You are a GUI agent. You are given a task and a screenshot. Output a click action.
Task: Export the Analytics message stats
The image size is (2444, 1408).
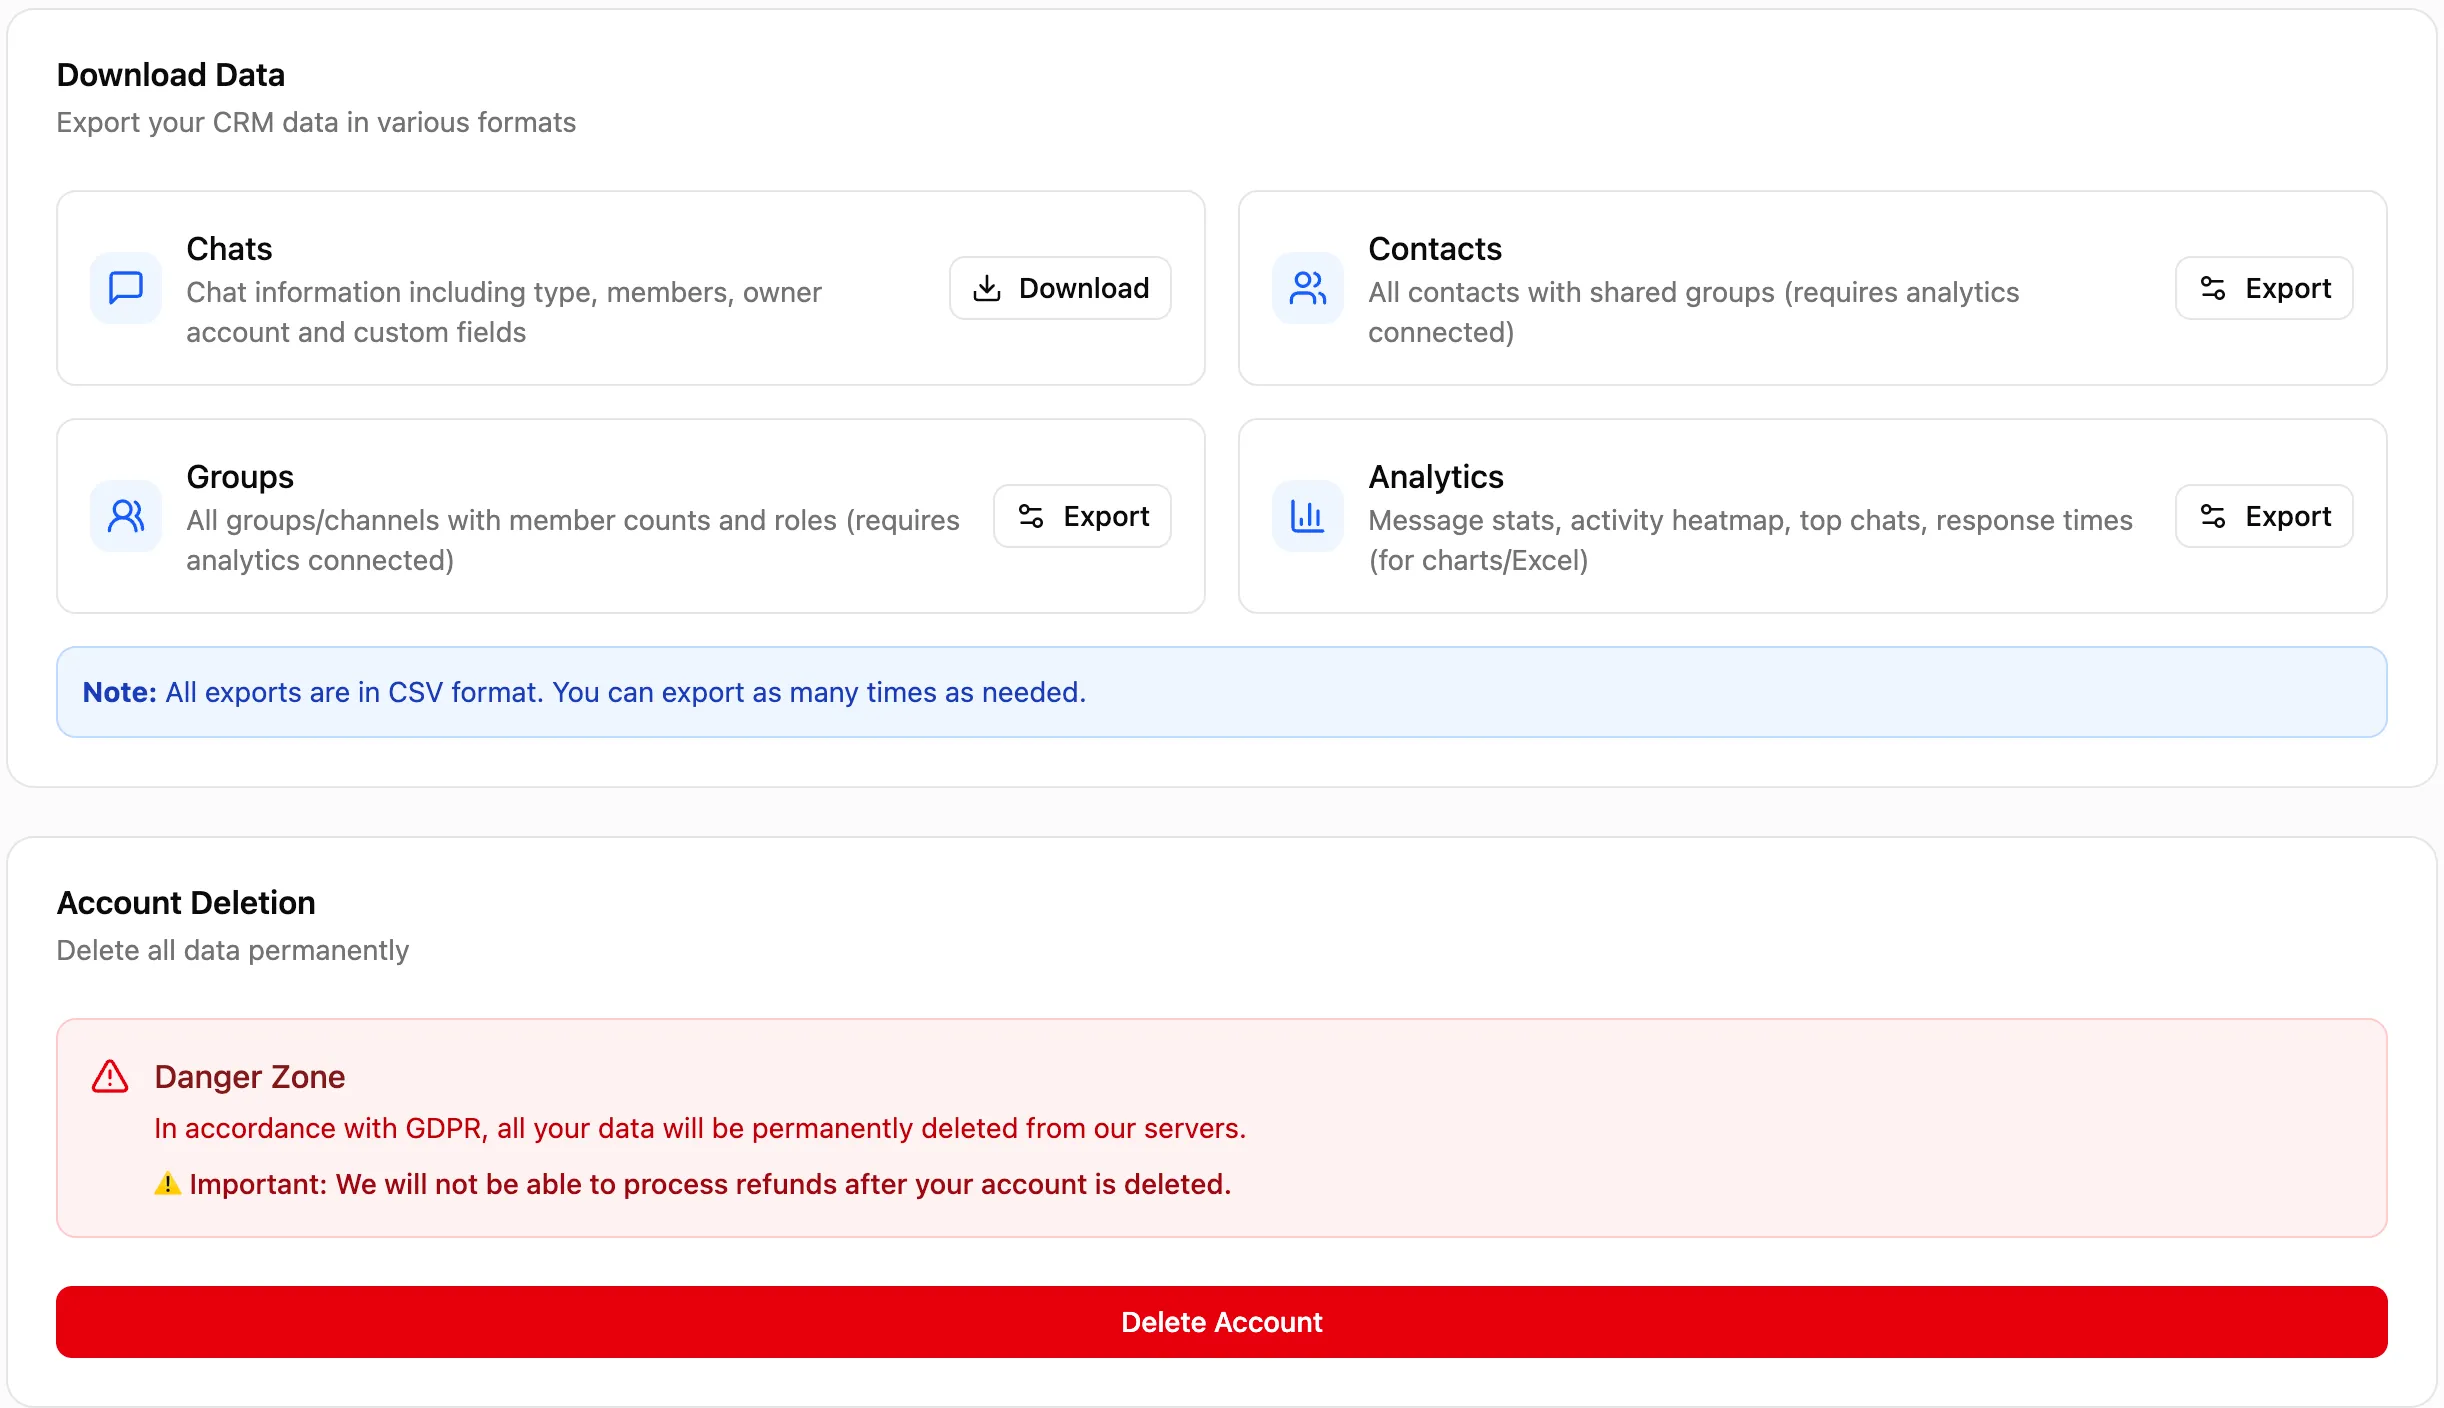point(2264,516)
